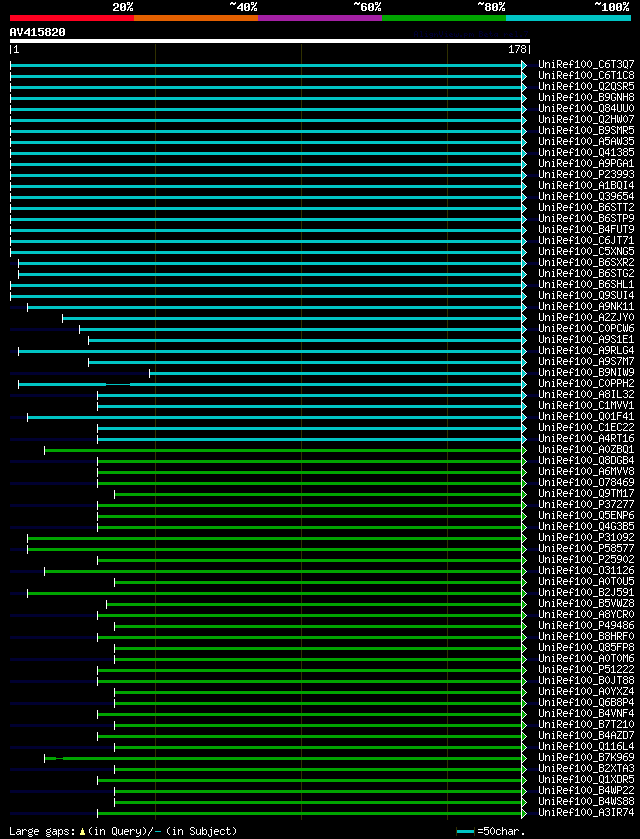Select the UniRef100_Q6B8P4 label
This screenshot has height=839, width=640.
coord(586,701)
